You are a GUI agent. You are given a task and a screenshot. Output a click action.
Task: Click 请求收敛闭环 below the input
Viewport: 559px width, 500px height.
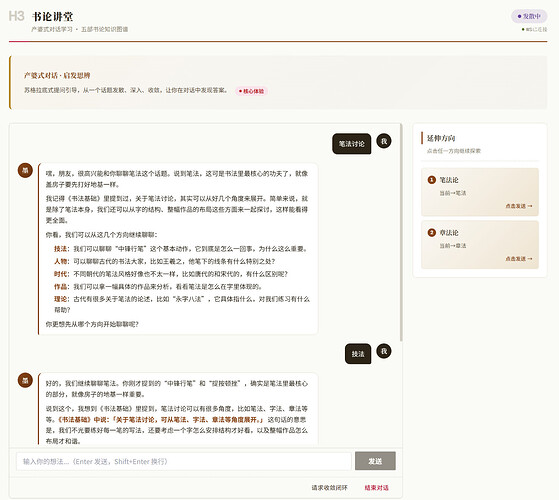329,488
